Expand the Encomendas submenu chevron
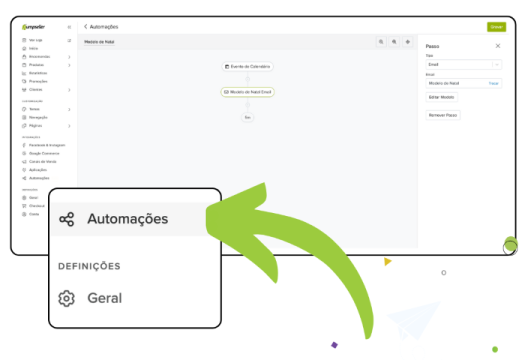 pos(69,57)
